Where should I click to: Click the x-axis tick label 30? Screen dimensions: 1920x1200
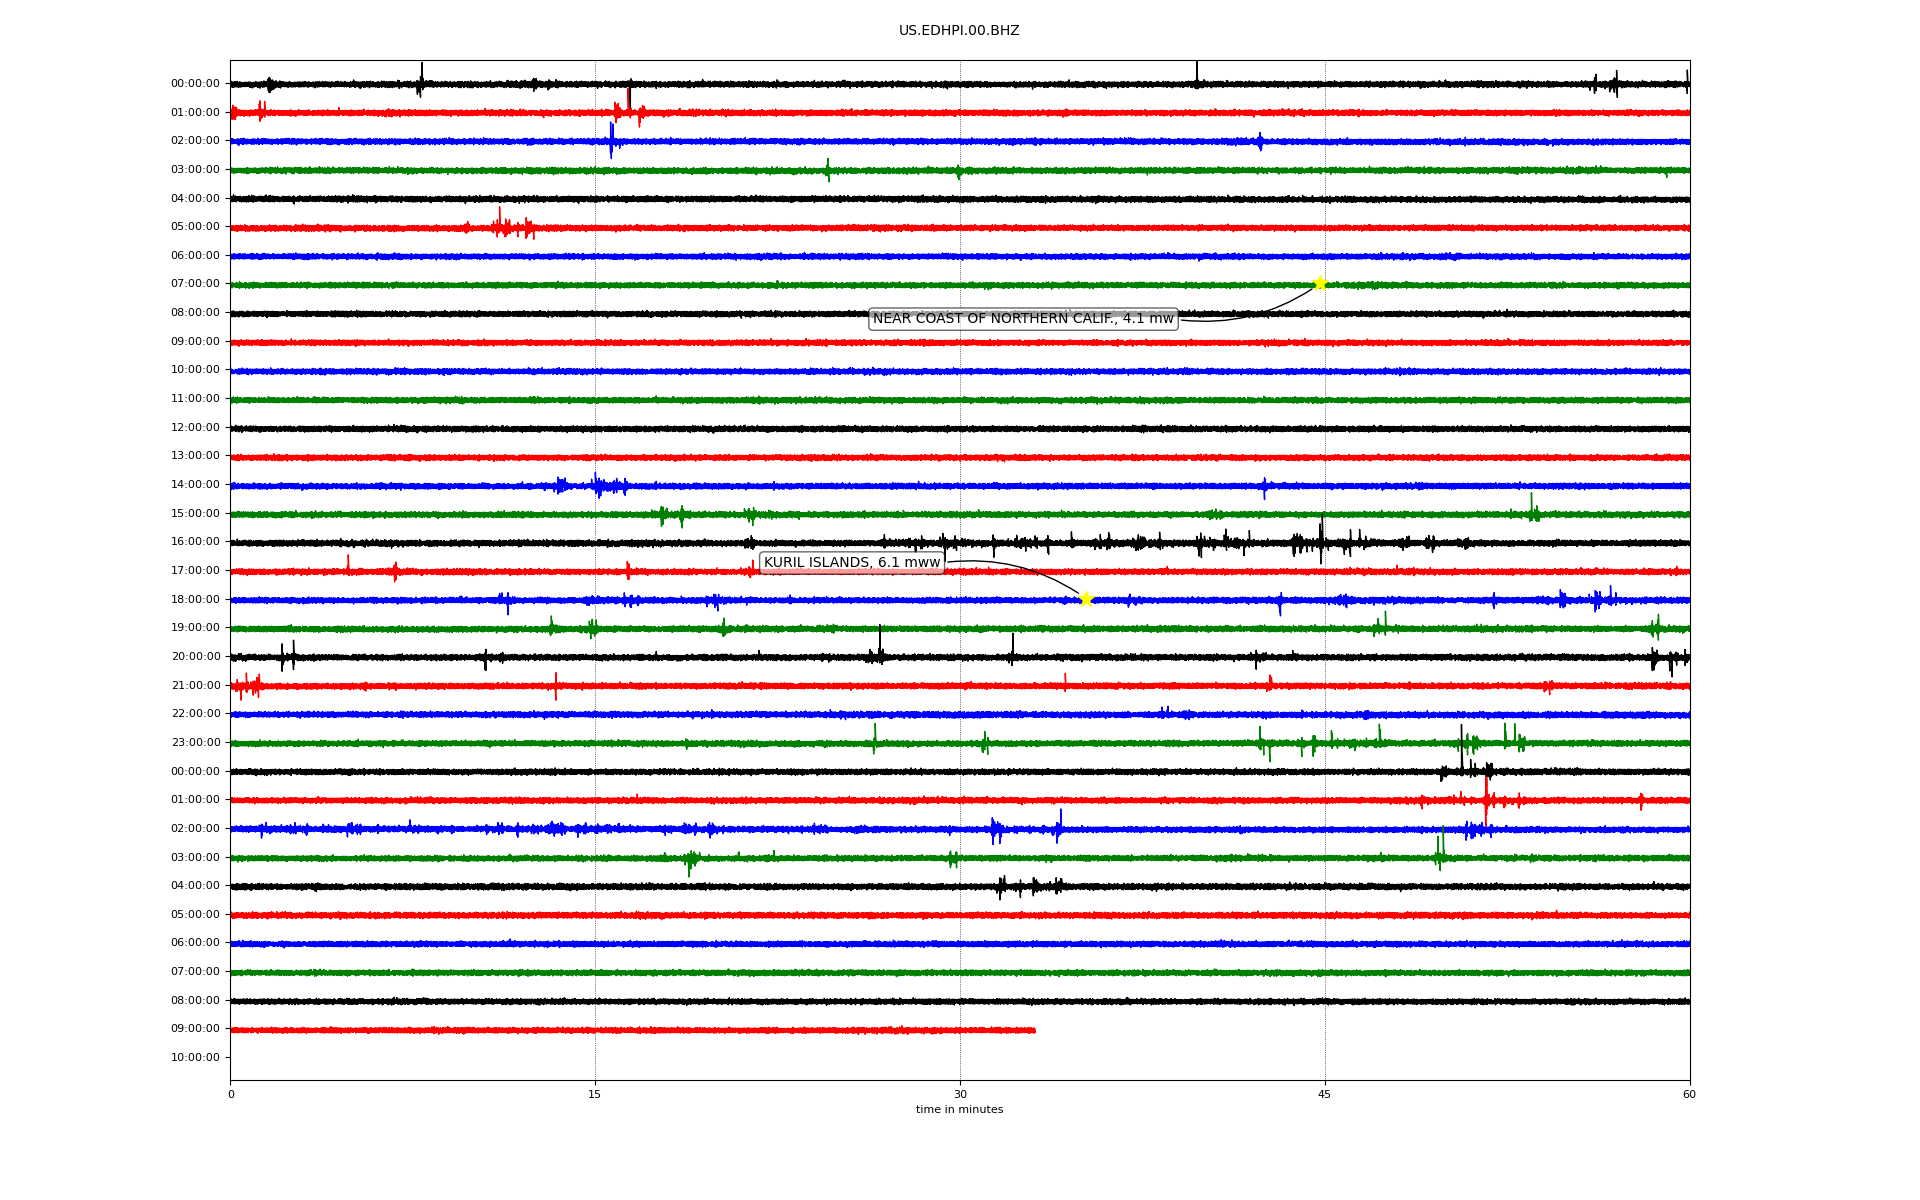(960, 1095)
